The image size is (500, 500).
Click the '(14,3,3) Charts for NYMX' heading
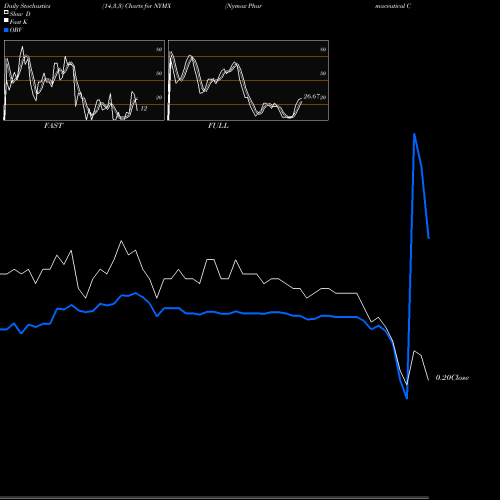click(137, 6)
